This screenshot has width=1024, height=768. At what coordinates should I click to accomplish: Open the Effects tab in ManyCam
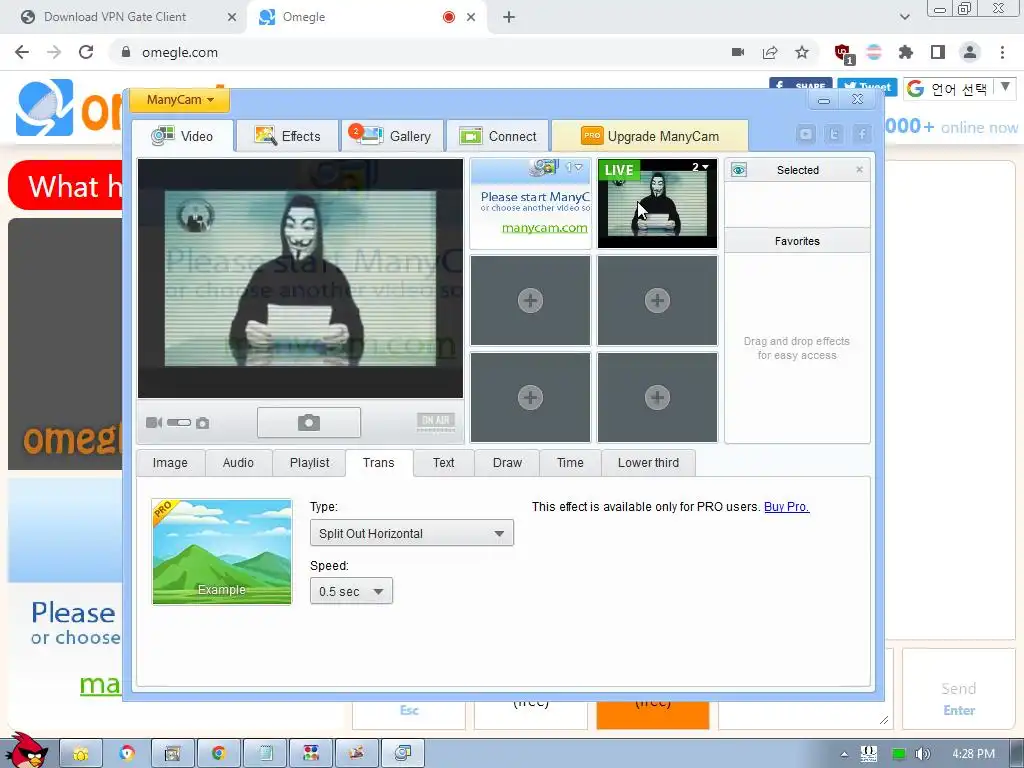(x=287, y=136)
